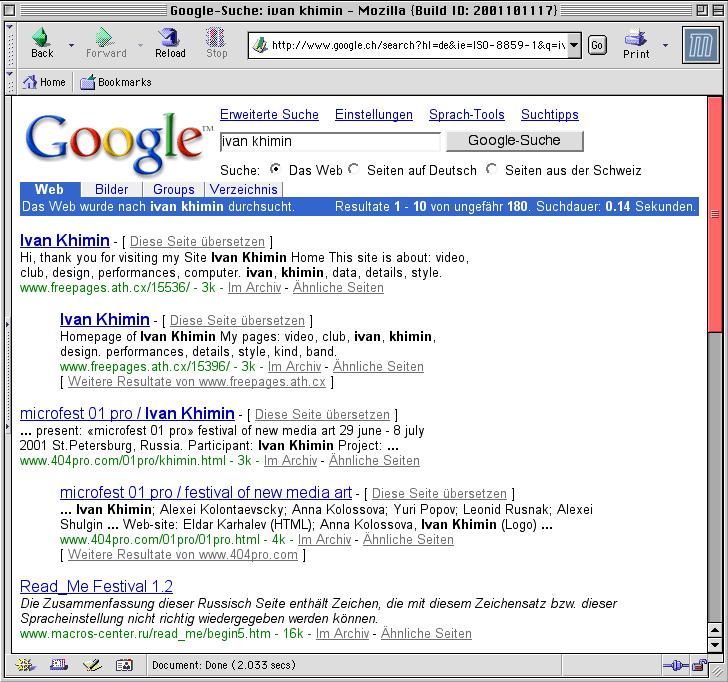This screenshot has width=728, height=682.
Task: Select the Seiten aus der Schweiz radio button
Action: (x=492, y=169)
